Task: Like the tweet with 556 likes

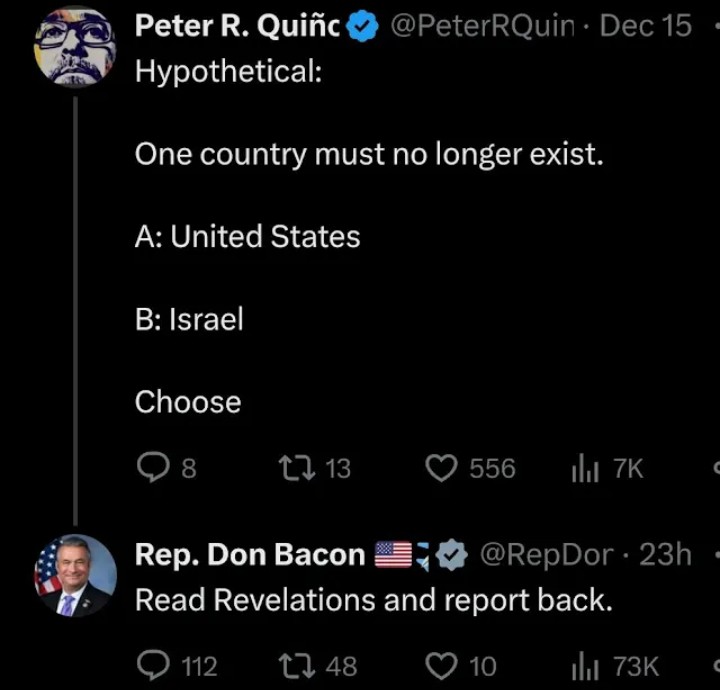Action: [441, 468]
